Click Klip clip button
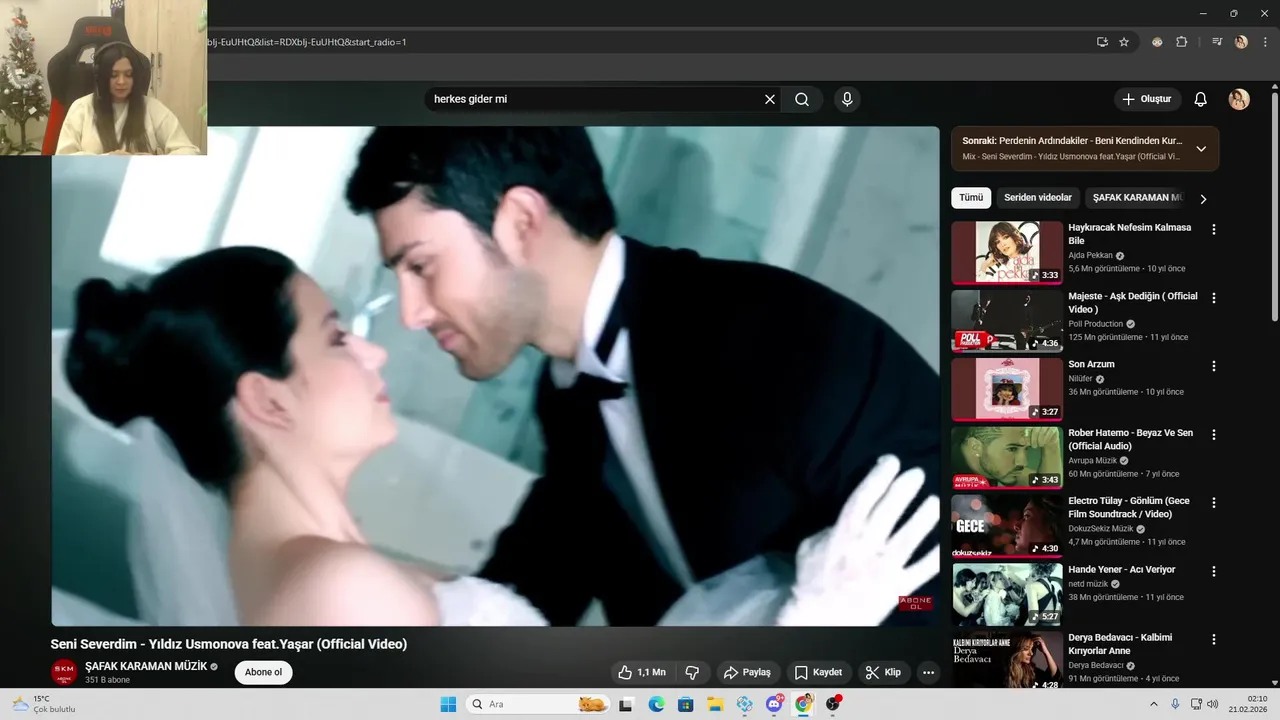Screen dimensions: 1280x720 tap(883, 672)
